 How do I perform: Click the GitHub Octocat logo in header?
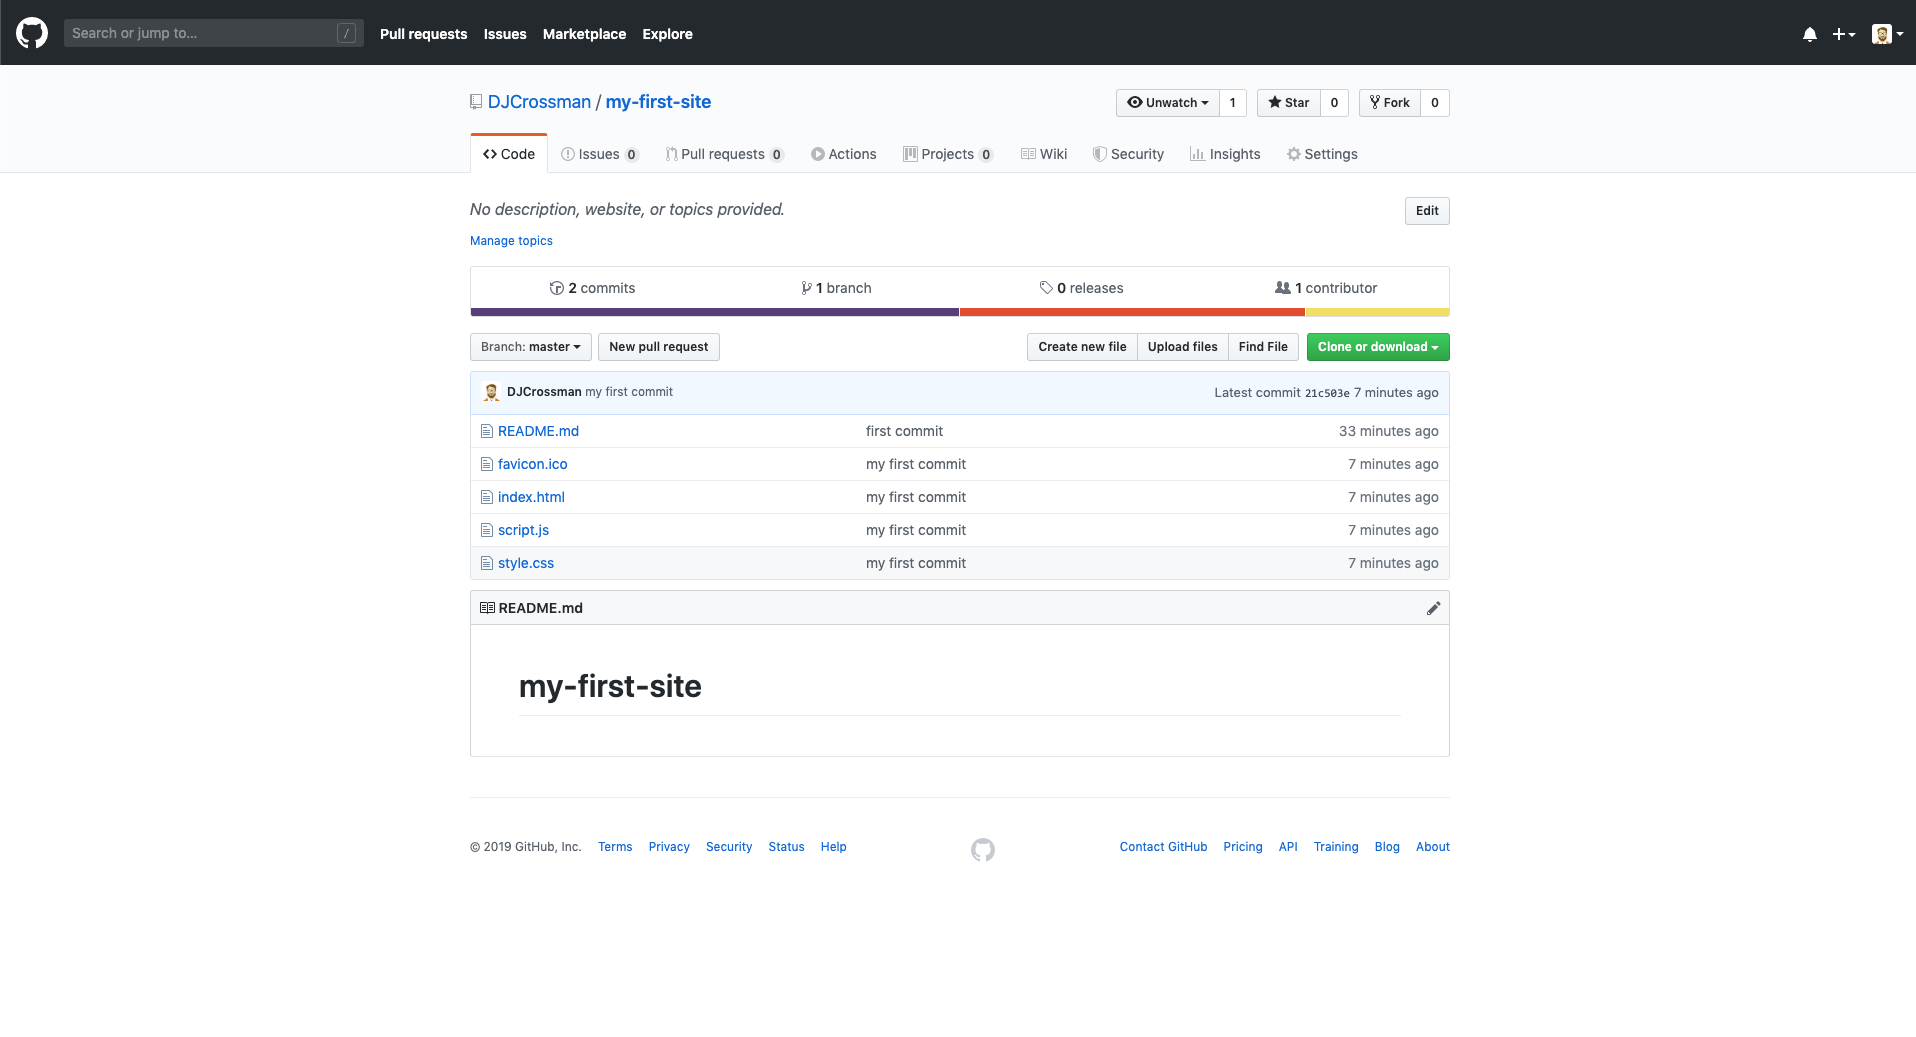32,33
